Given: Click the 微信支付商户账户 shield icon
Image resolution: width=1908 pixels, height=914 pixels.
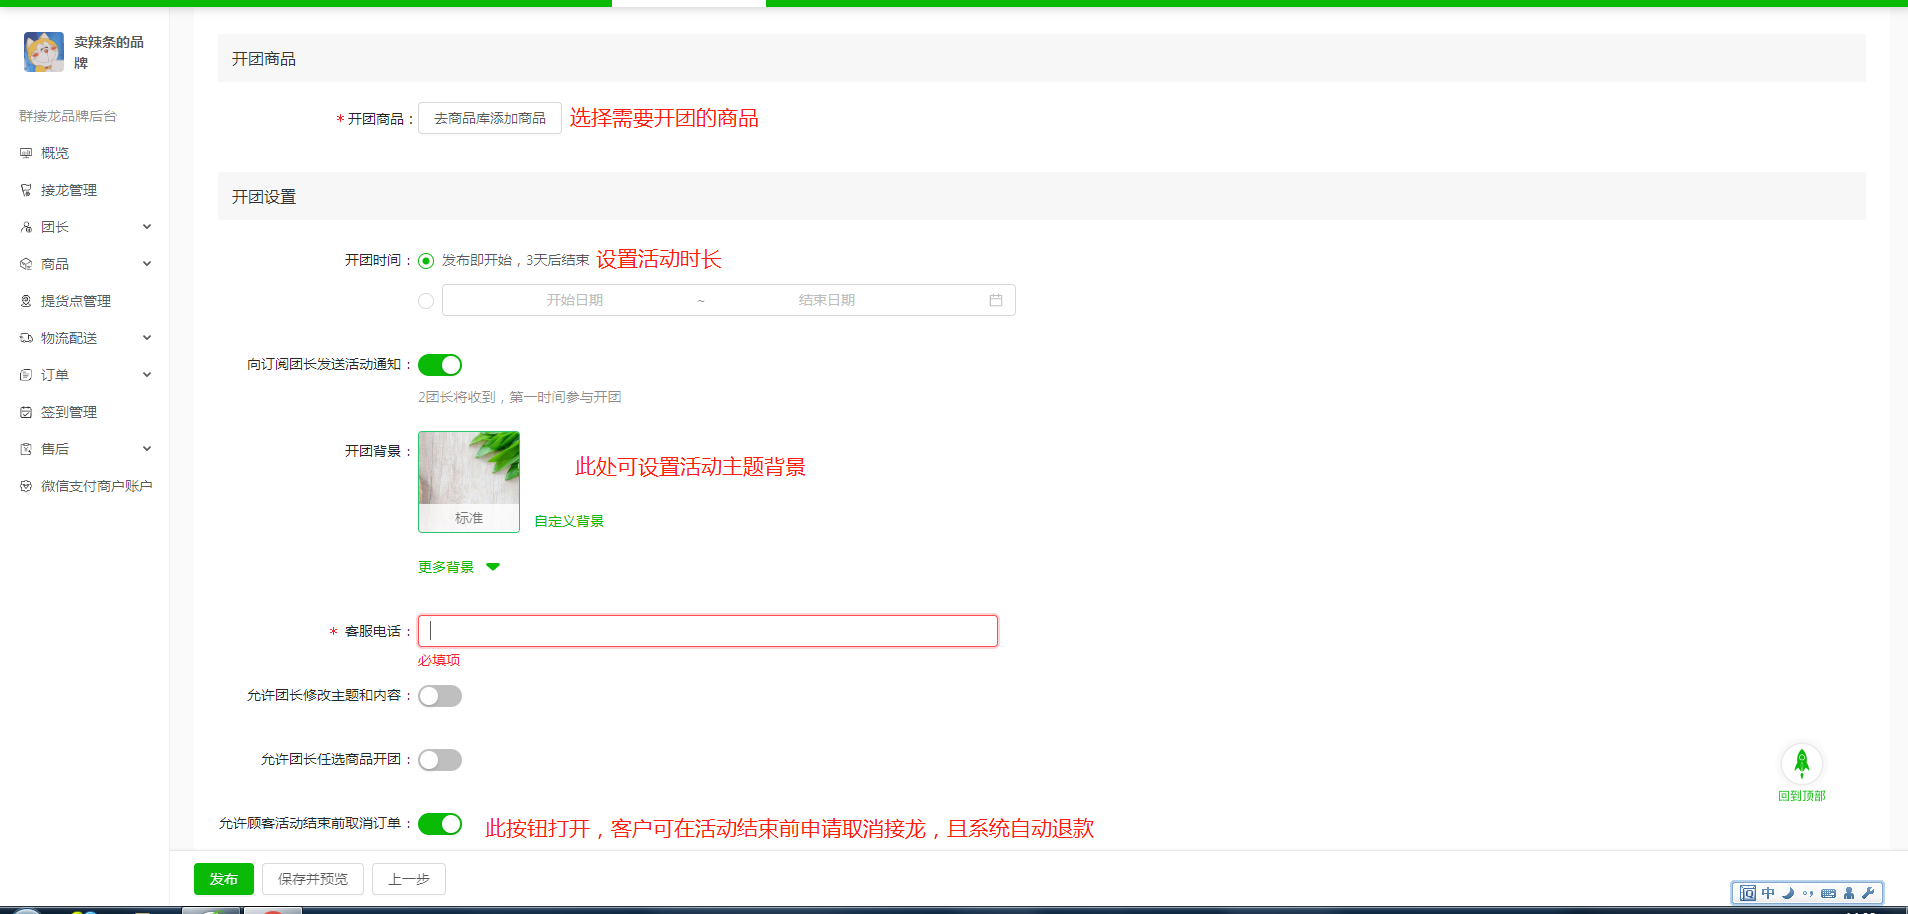Looking at the screenshot, I should pyautogui.click(x=26, y=486).
